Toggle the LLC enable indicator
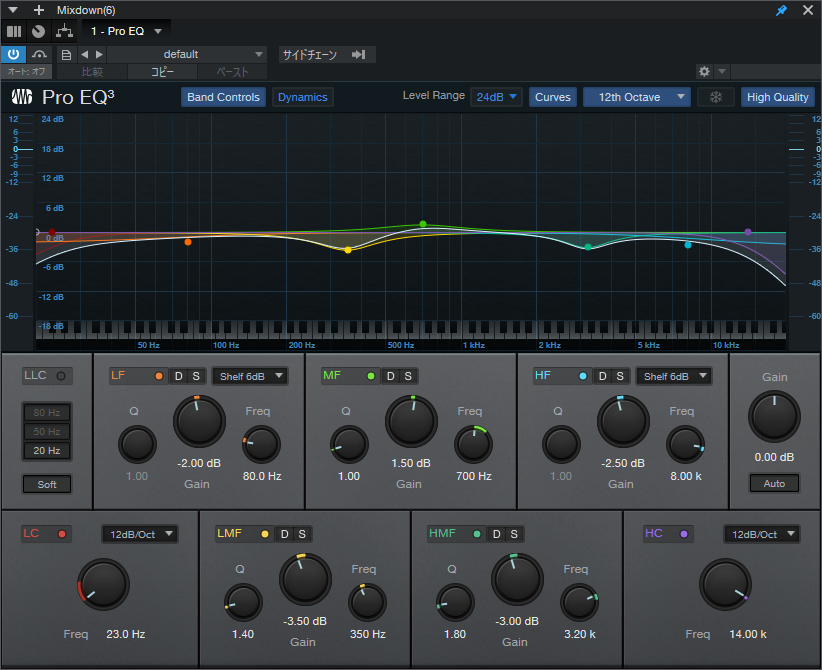 click(61, 376)
